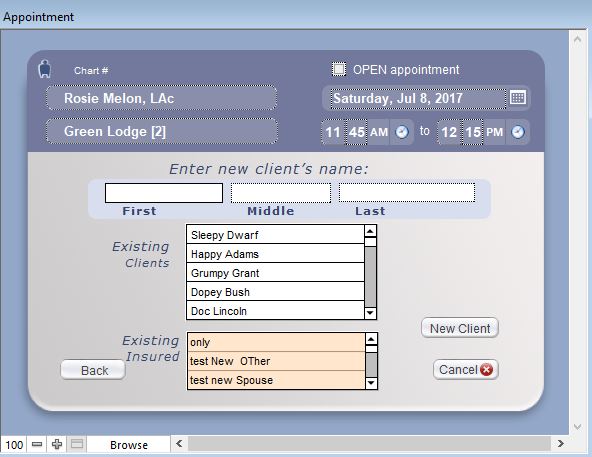Select test new Spouse in Existing Insured
Screen dimensions: 592x457
[276, 380]
